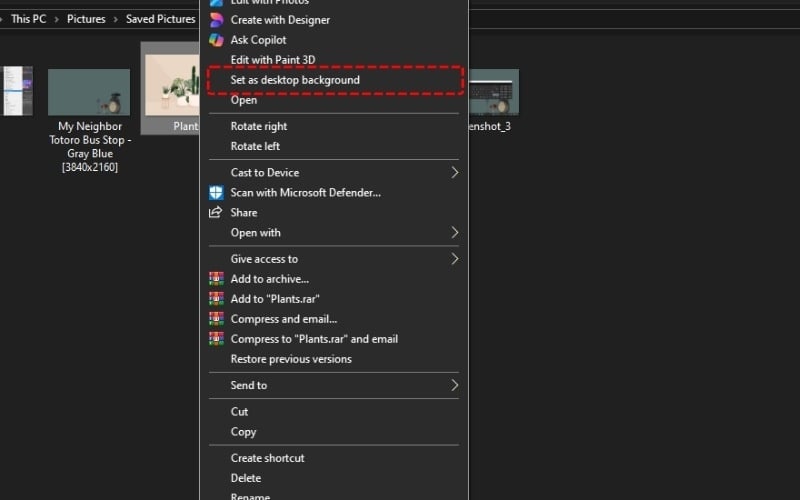Select Rotate right from the menu
The height and width of the screenshot is (500, 800).
click(x=259, y=126)
